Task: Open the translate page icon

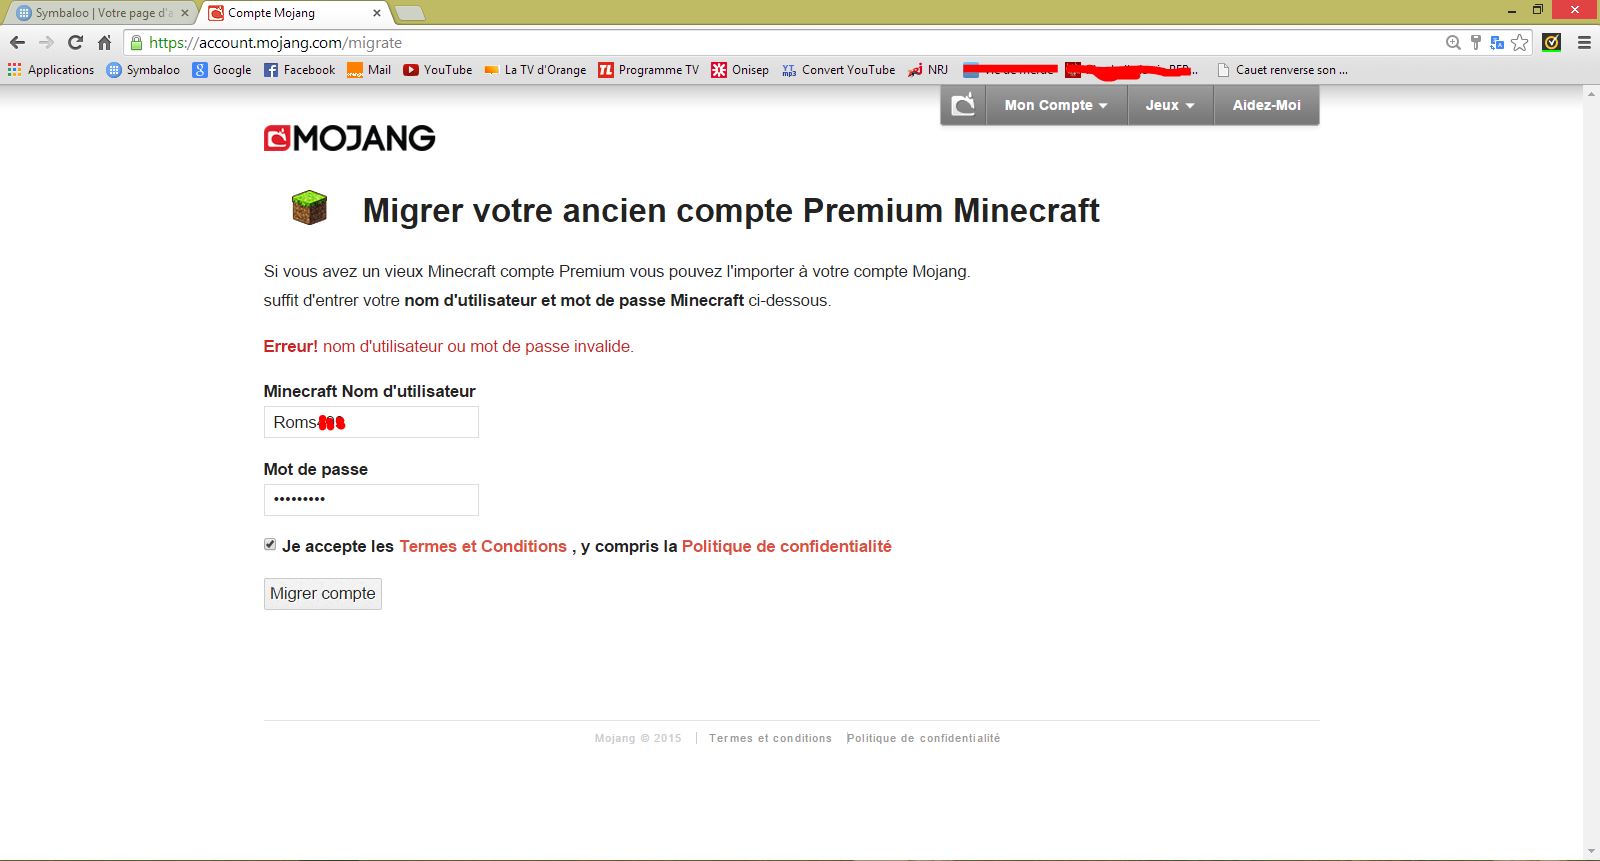Action: (x=1497, y=42)
